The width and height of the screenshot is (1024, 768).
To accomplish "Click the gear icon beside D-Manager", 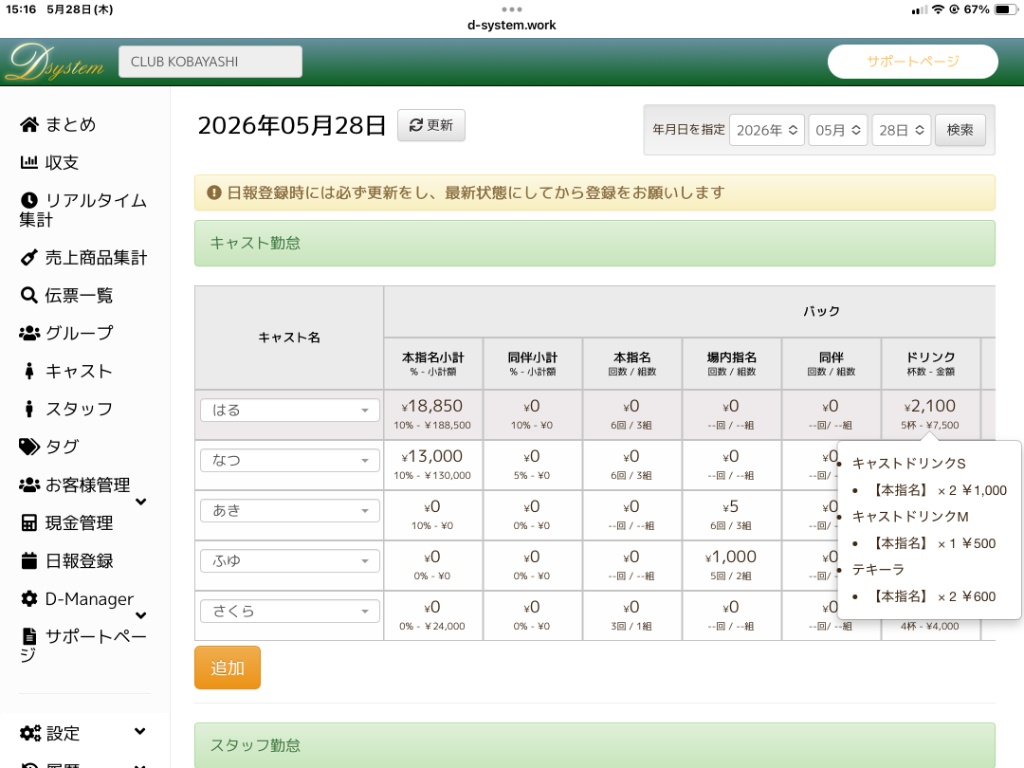I will [29, 598].
